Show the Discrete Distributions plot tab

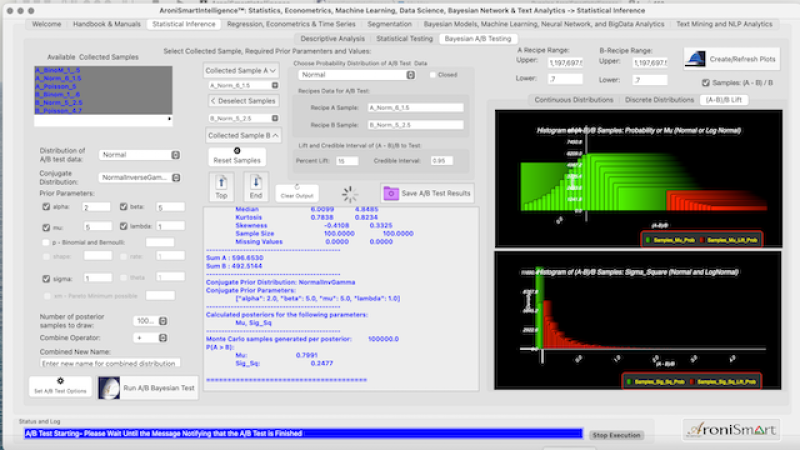659,100
